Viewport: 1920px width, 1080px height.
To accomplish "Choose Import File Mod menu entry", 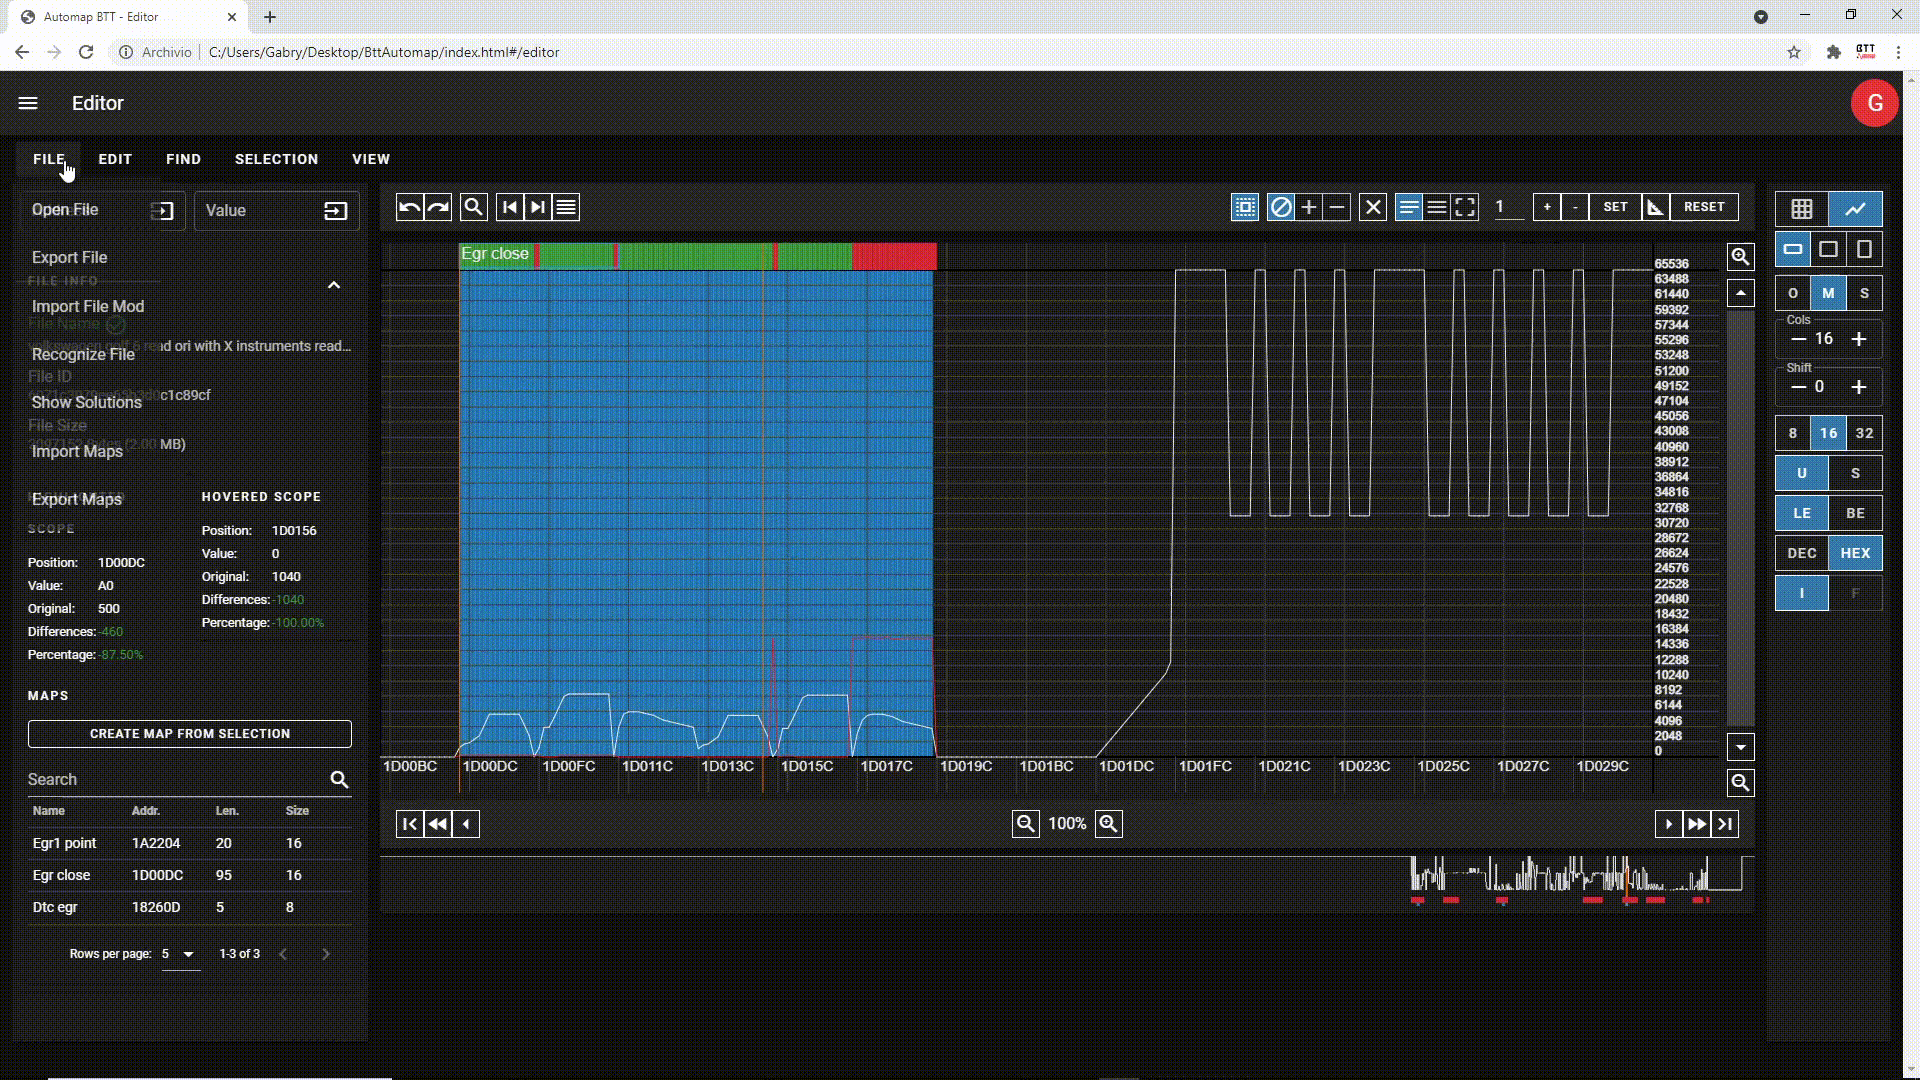I will (88, 306).
